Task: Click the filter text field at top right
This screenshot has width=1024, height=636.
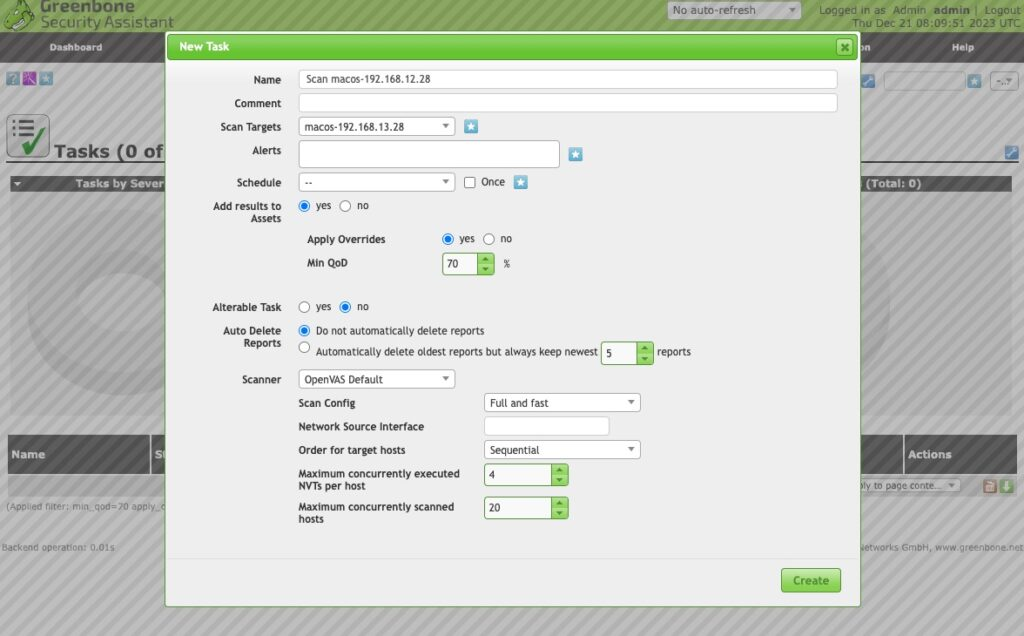Action: 925,81
